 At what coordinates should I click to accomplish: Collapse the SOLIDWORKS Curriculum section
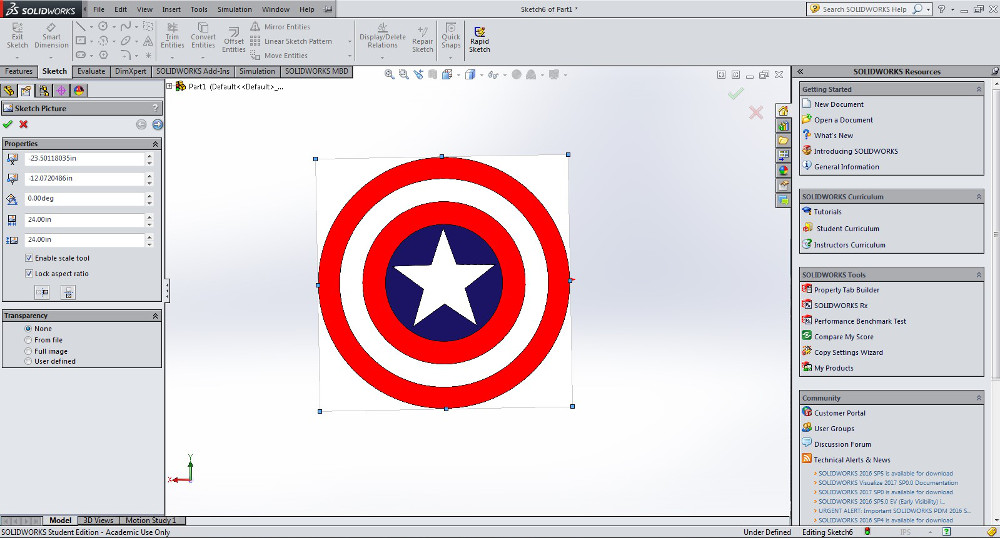[x=979, y=197]
